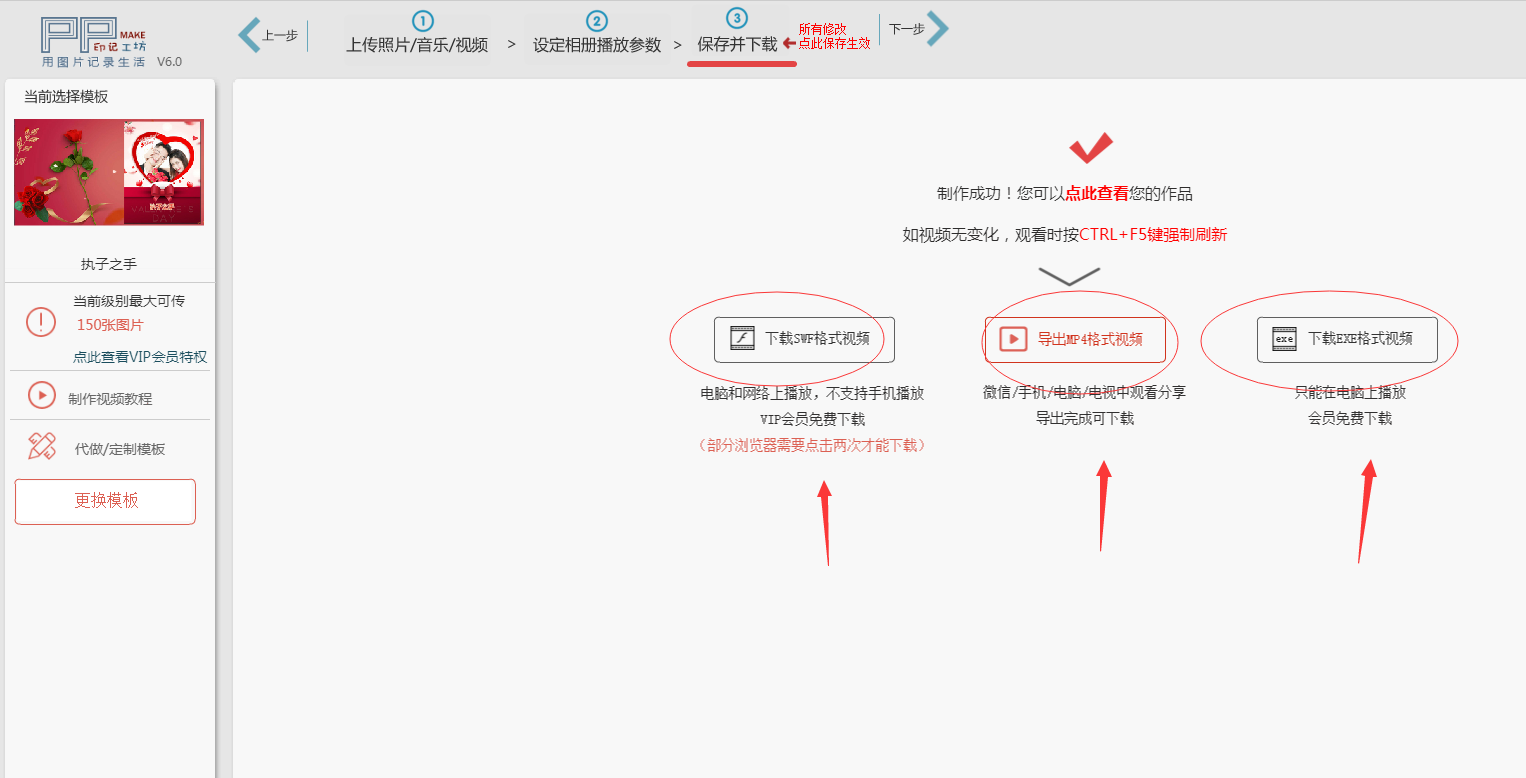This screenshot has width=1526, height=778.
Task: Click the step 2 circle number
Action: [x=596, y=20]
